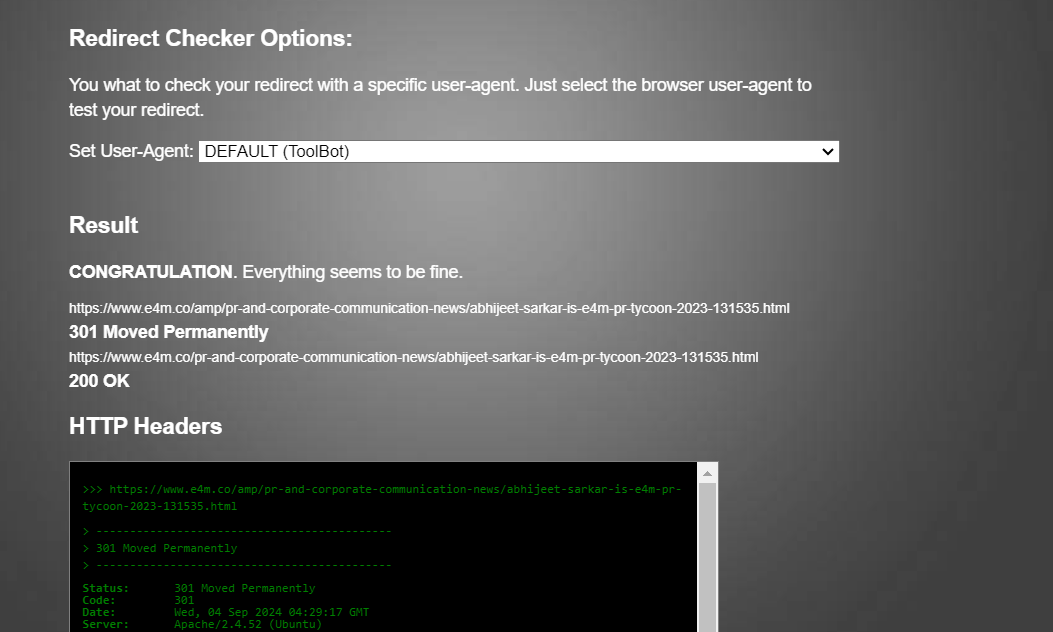Click the Result section heading

tap(103, 225)
